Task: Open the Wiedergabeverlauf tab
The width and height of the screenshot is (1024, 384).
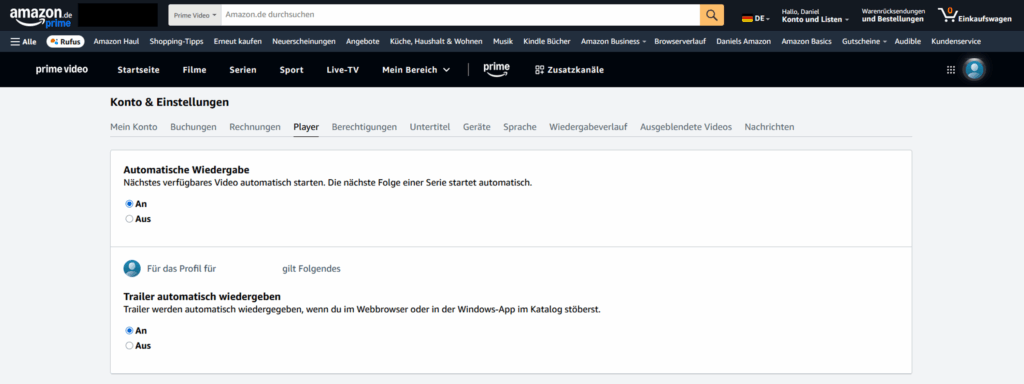Action: 588,127
